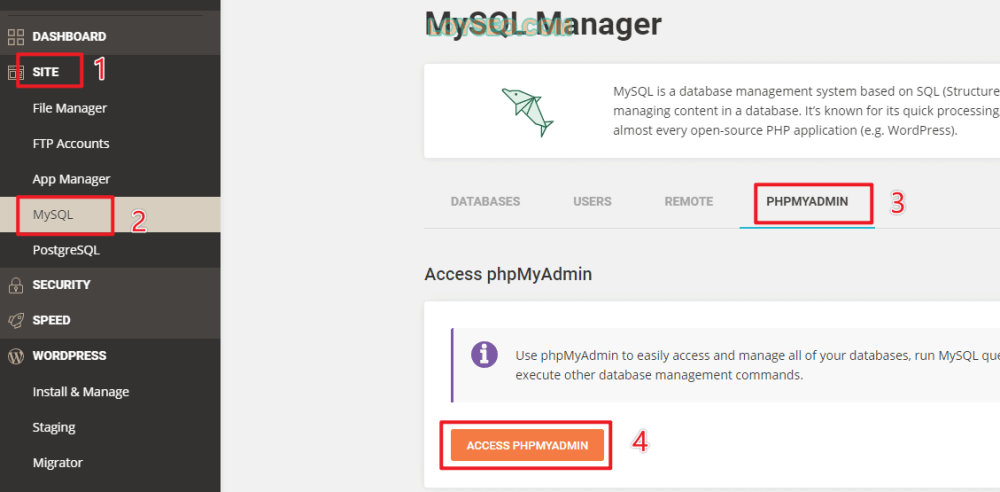Click the purple info icon
The height and width of the screenshot is (492, 1000).
(x=484, y=355)
